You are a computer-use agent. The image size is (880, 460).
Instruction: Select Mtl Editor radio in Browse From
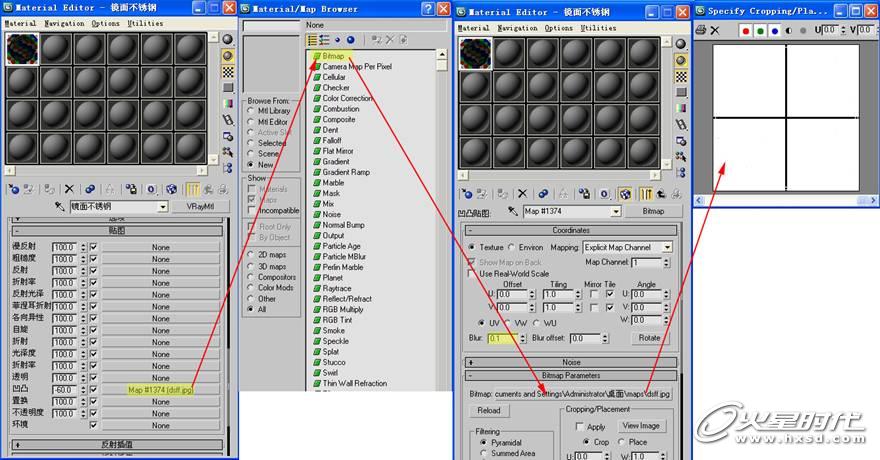[251, 122]
